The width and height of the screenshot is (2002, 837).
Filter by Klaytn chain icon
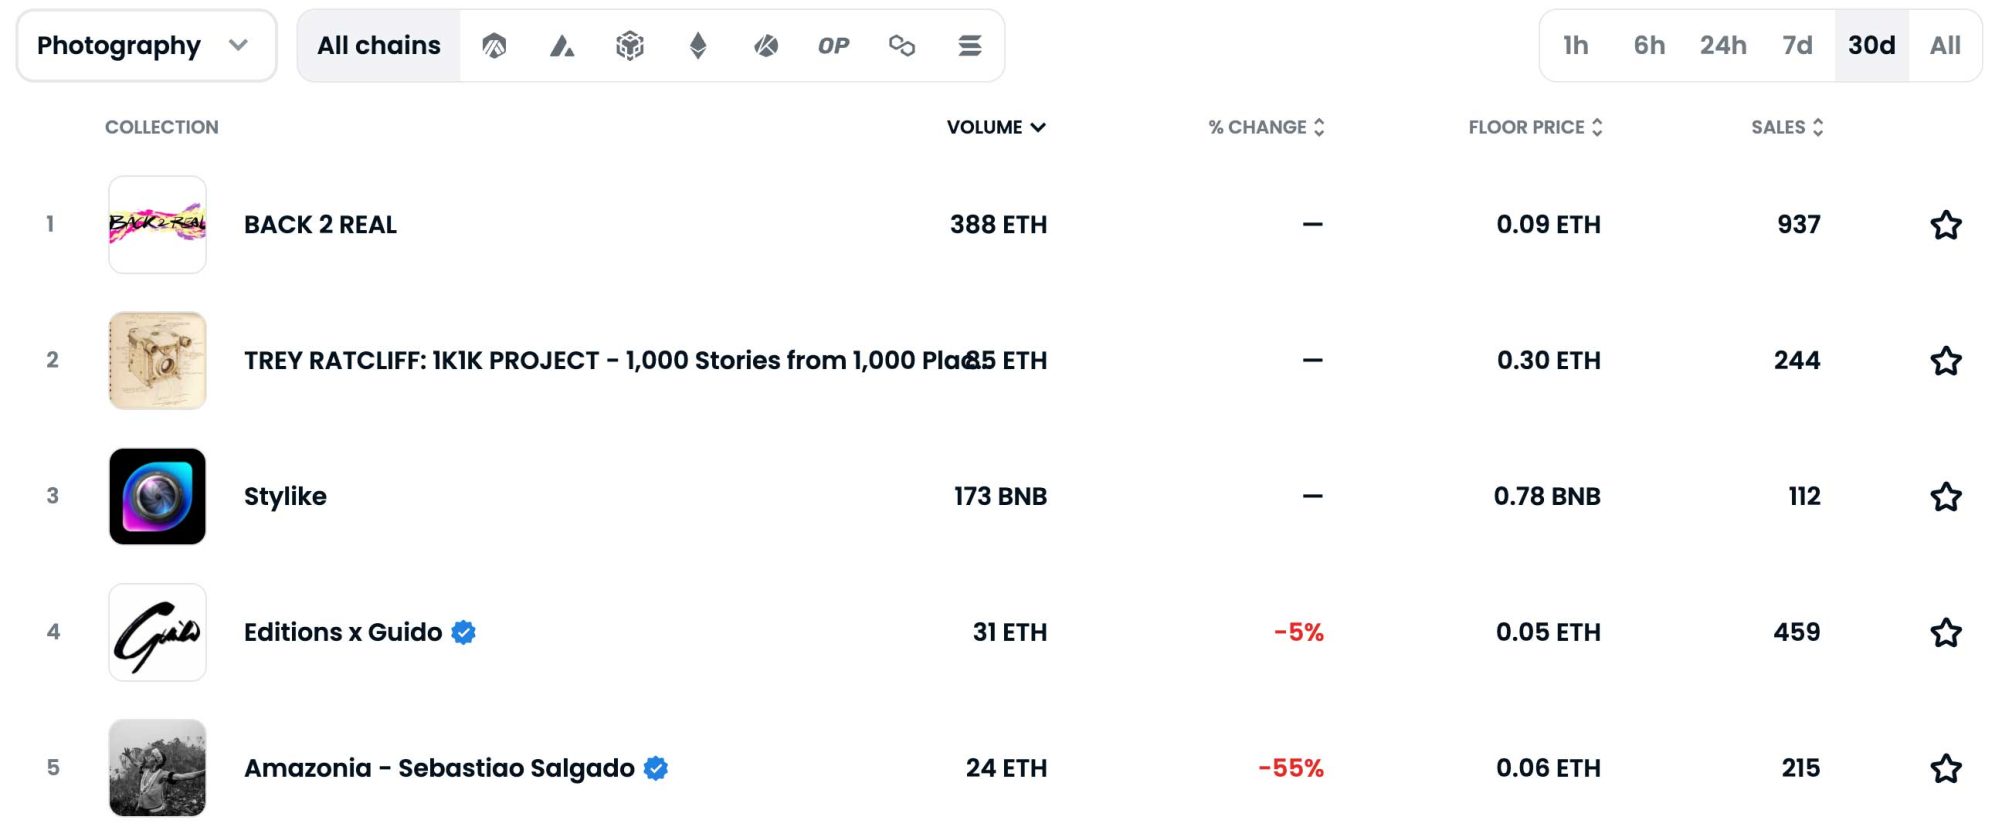[766, 46]
